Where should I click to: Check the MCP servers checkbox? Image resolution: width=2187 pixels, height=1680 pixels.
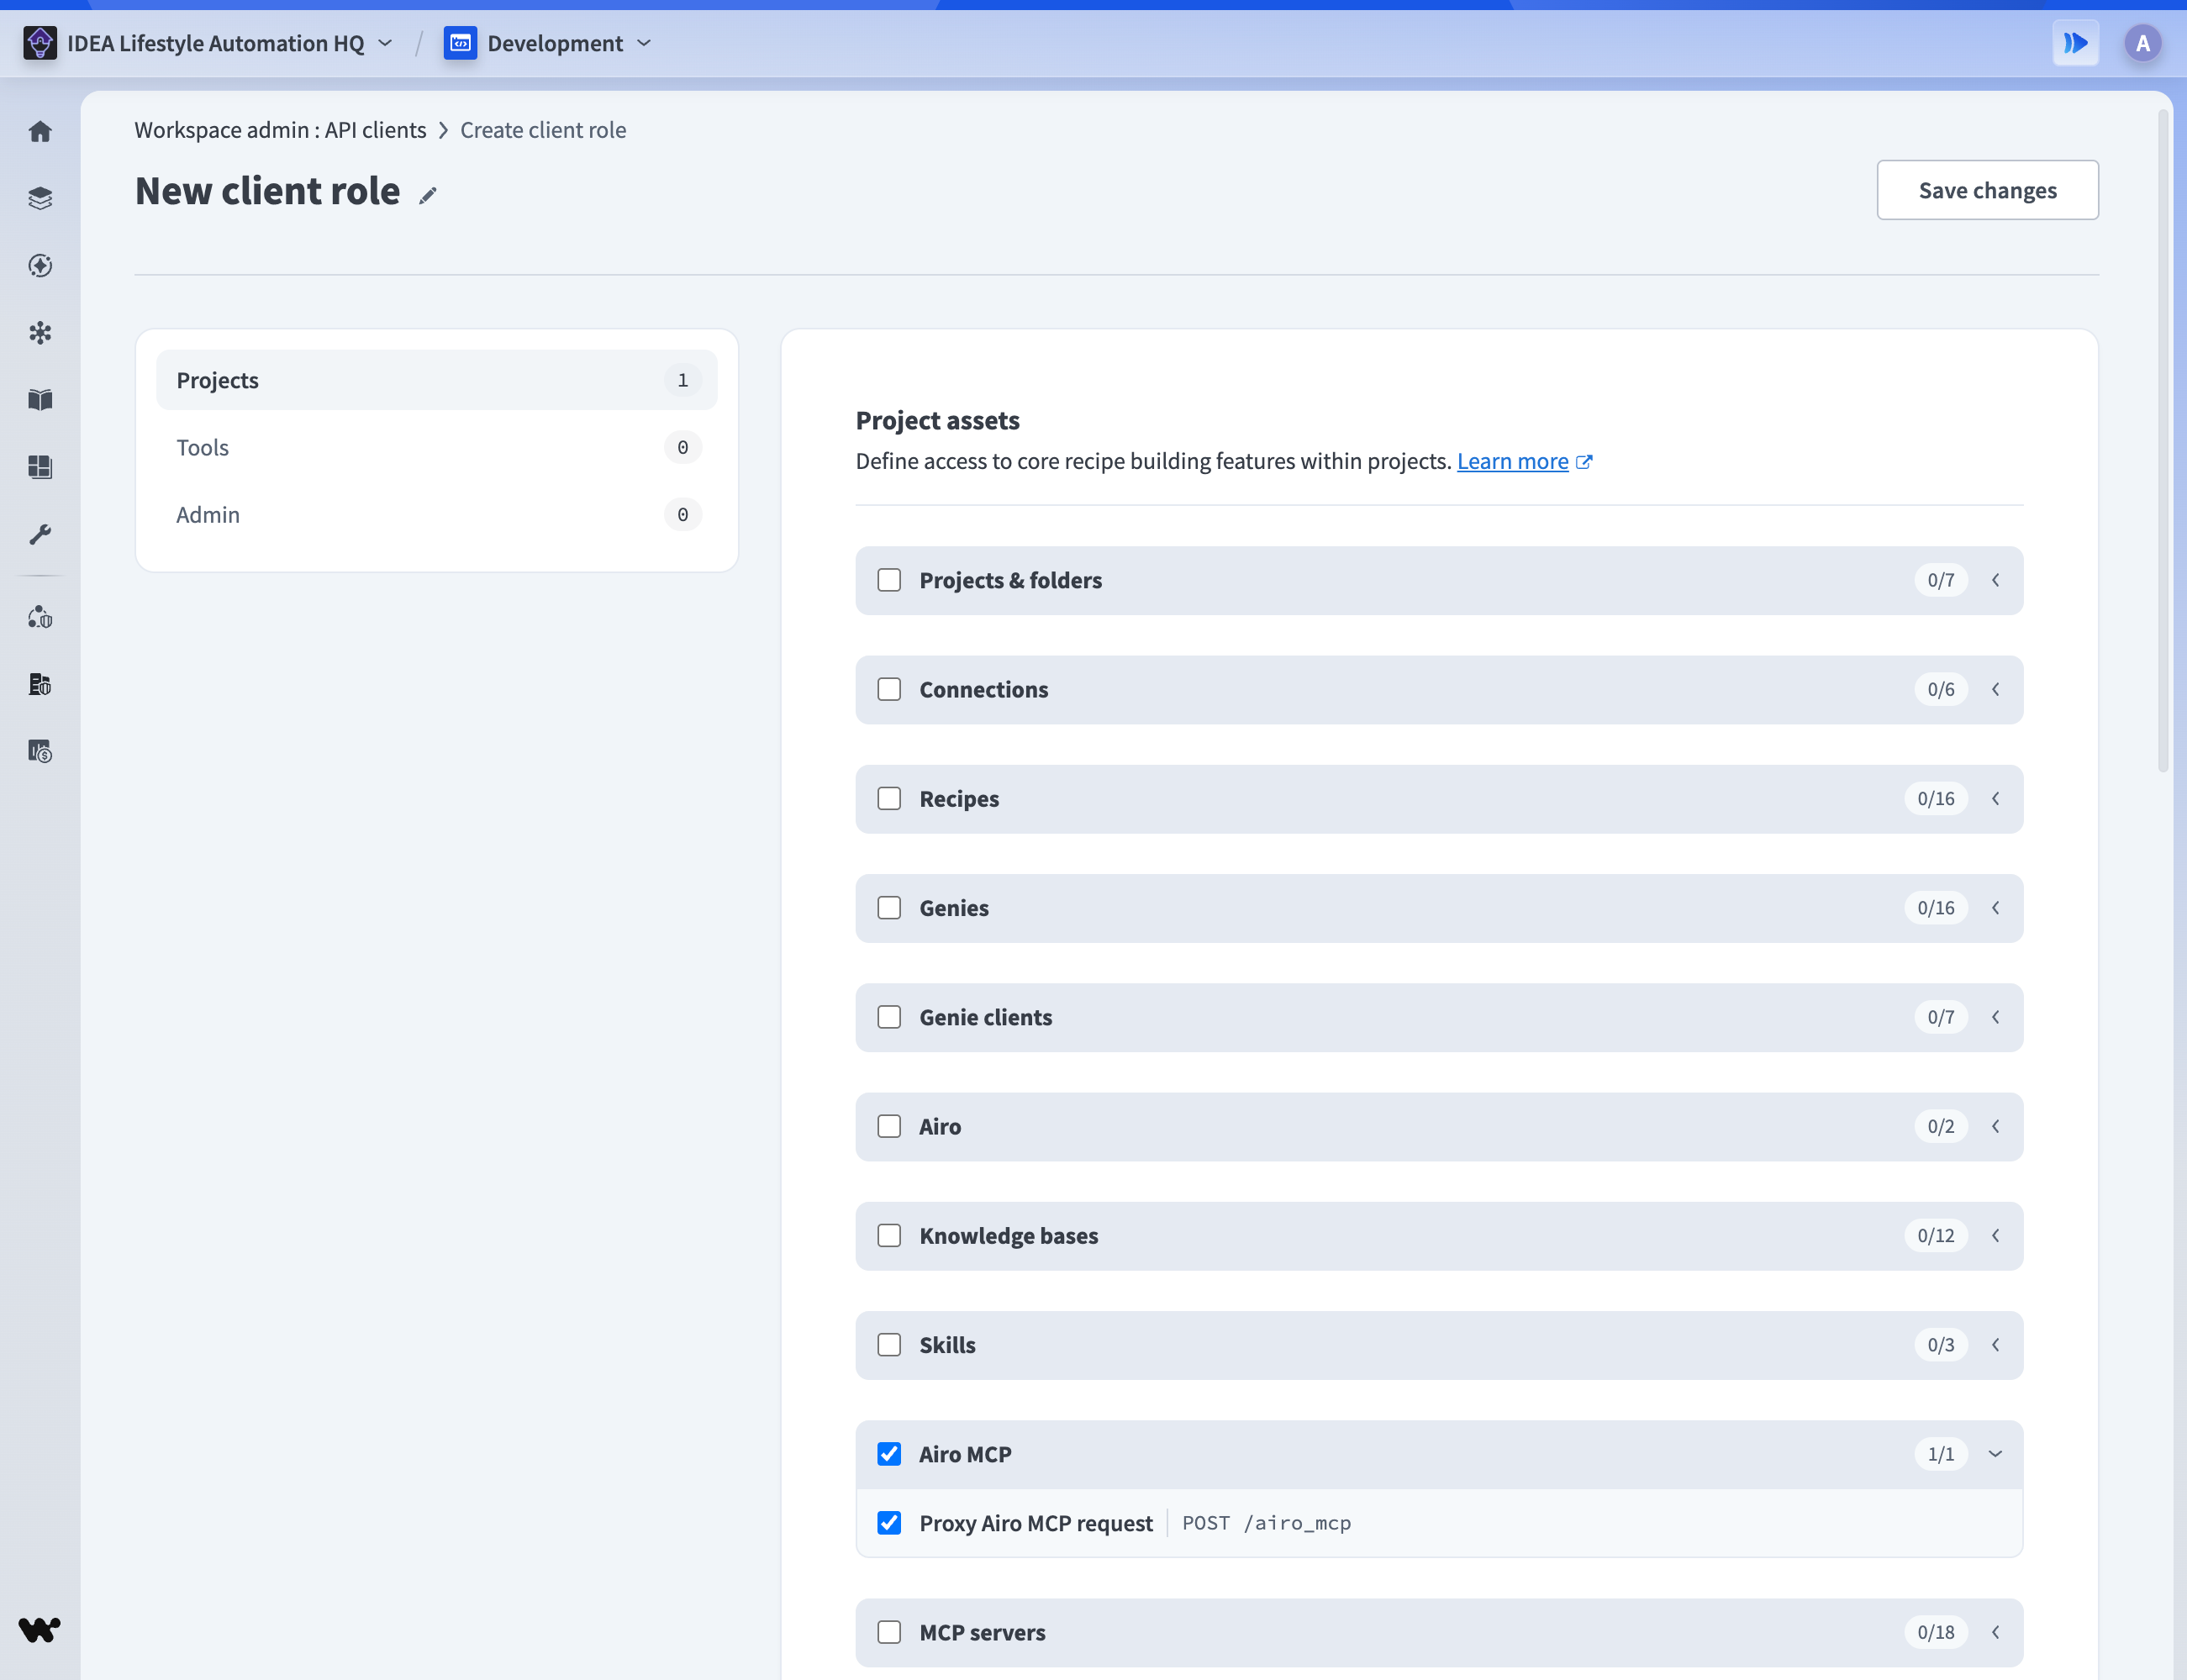[889, 1632]
